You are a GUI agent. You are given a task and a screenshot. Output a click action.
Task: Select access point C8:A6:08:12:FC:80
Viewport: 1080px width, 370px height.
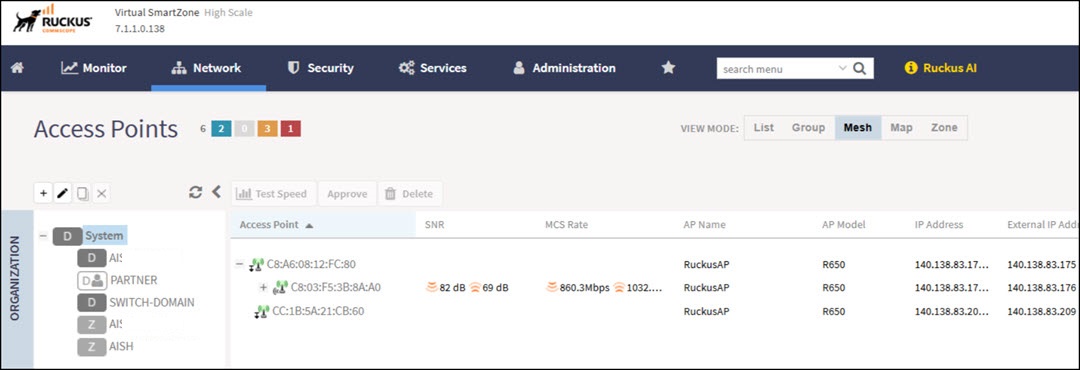point(311,264)
